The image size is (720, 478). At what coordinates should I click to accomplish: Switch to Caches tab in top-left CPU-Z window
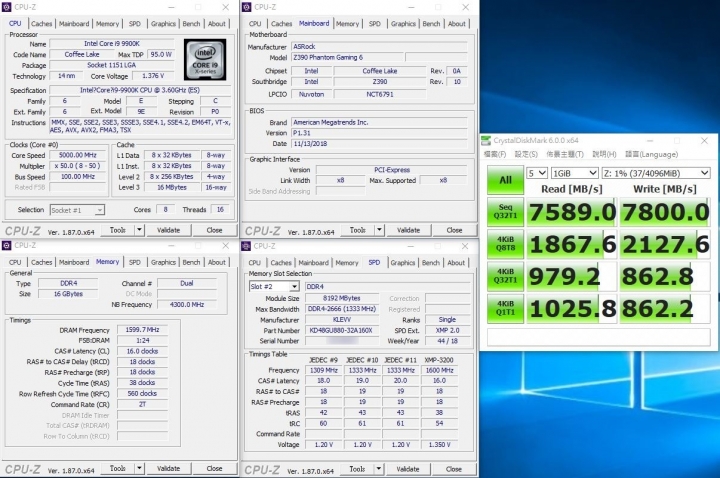[41, 23]
